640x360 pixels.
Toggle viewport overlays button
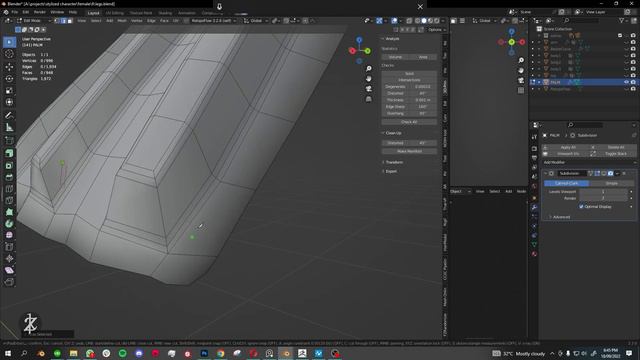pos(394,20)
